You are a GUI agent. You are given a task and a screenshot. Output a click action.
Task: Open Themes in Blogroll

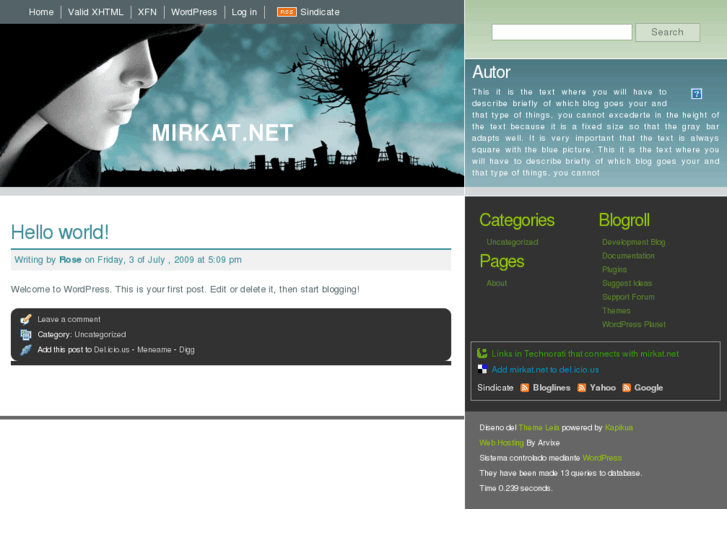coord(616,310)
